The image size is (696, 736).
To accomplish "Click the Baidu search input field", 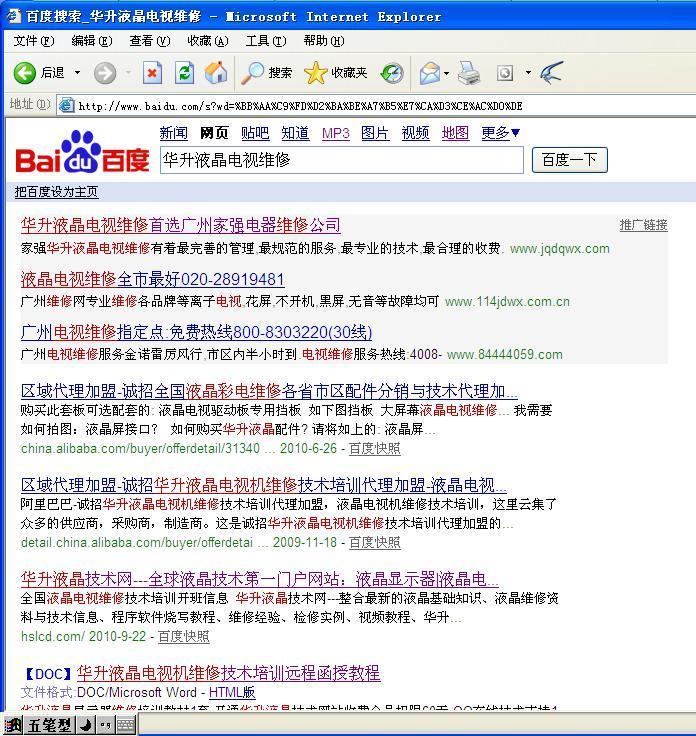I will coord(341,160).
